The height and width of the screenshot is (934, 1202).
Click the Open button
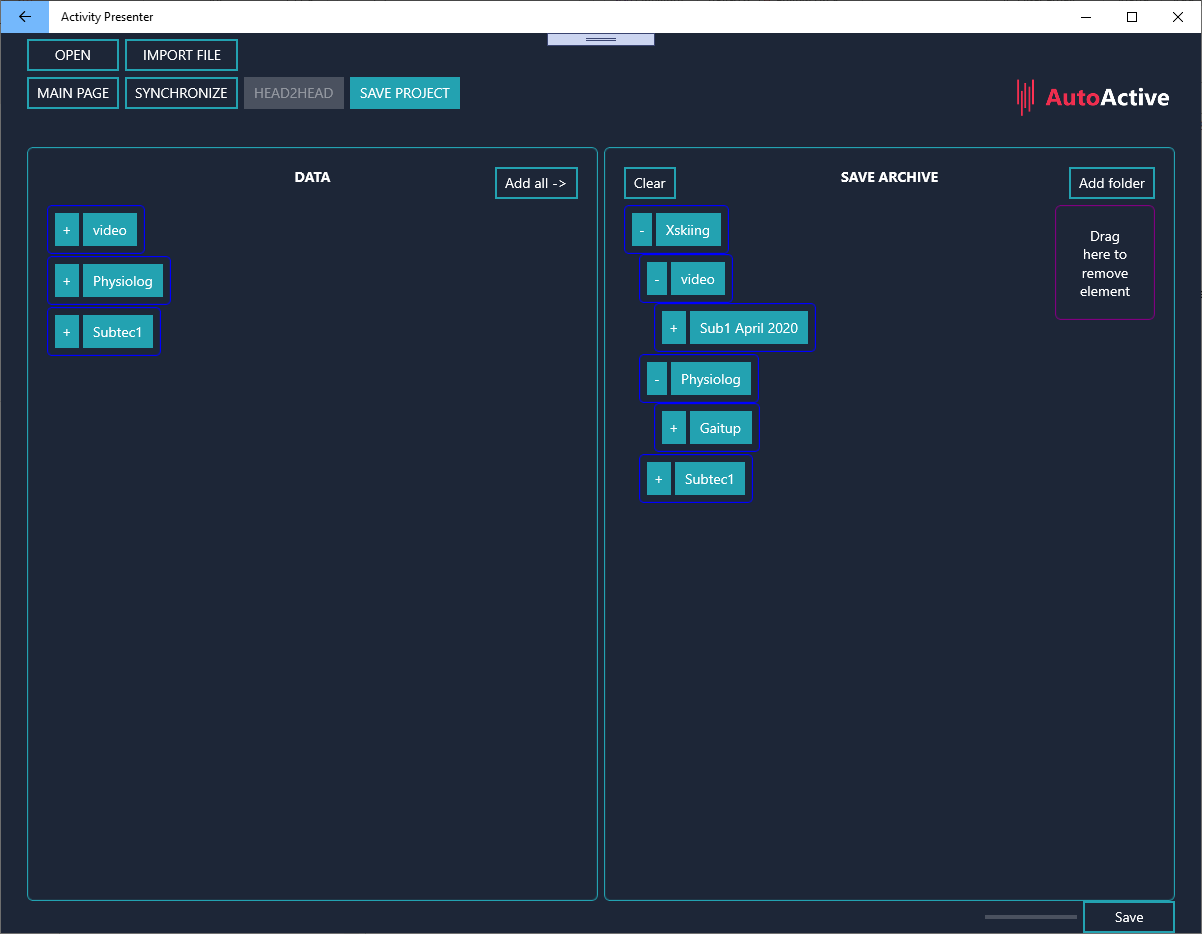click(73, 55)
